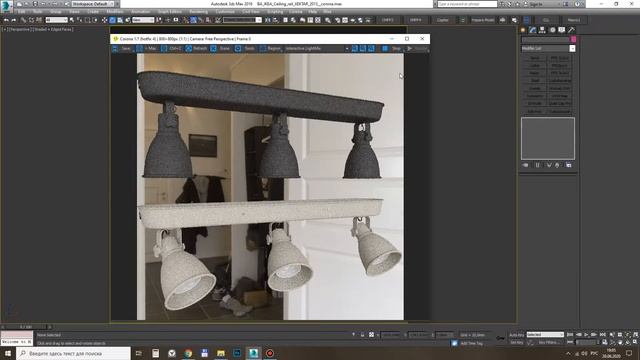Toggle Set Key mode button
This screenshot has height=360, width=640.
pyautogui.click(x=516, y=342)
